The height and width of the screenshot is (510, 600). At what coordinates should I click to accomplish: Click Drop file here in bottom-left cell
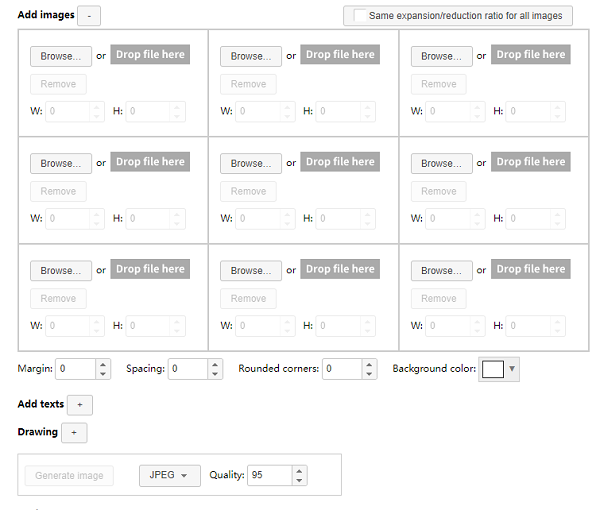click(150, 269)
